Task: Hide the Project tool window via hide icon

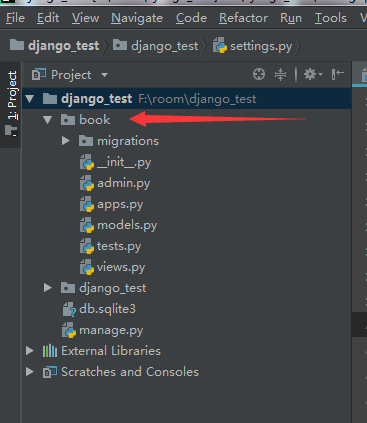Action: (x=337, y=74)
